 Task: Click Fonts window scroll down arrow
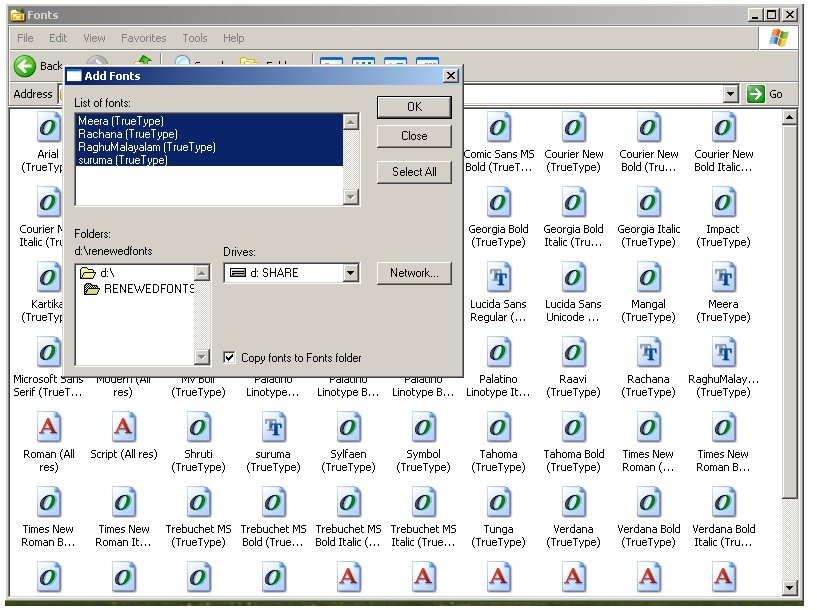(789, 588)
